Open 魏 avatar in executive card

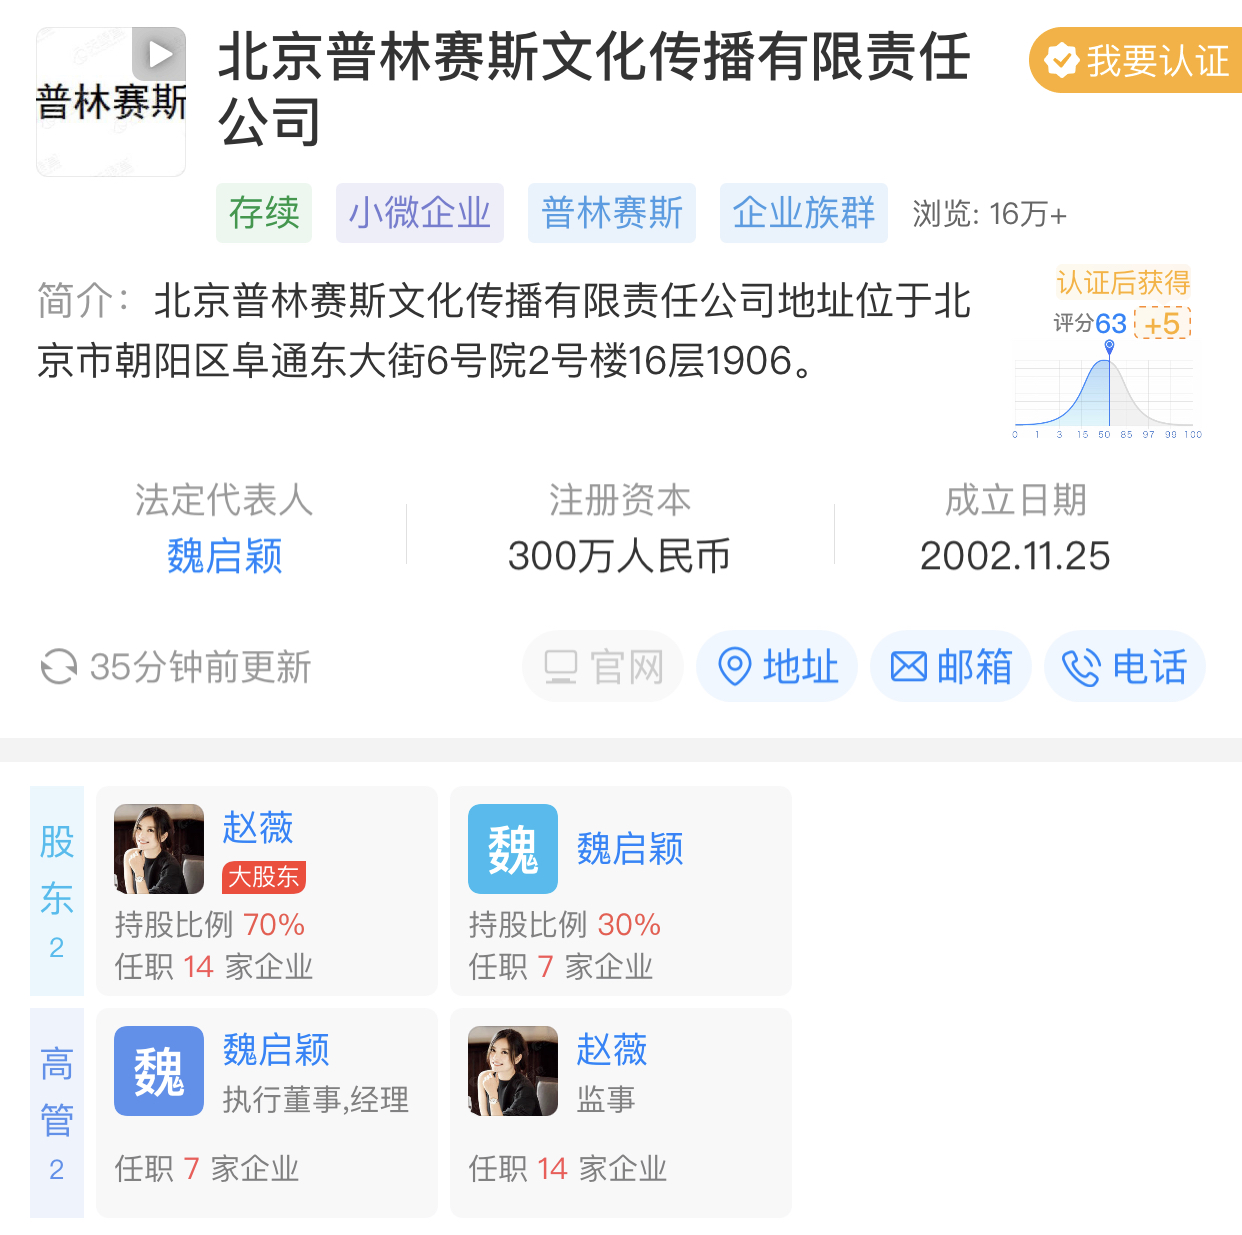pyautogui.click(x=159, y=1071)
